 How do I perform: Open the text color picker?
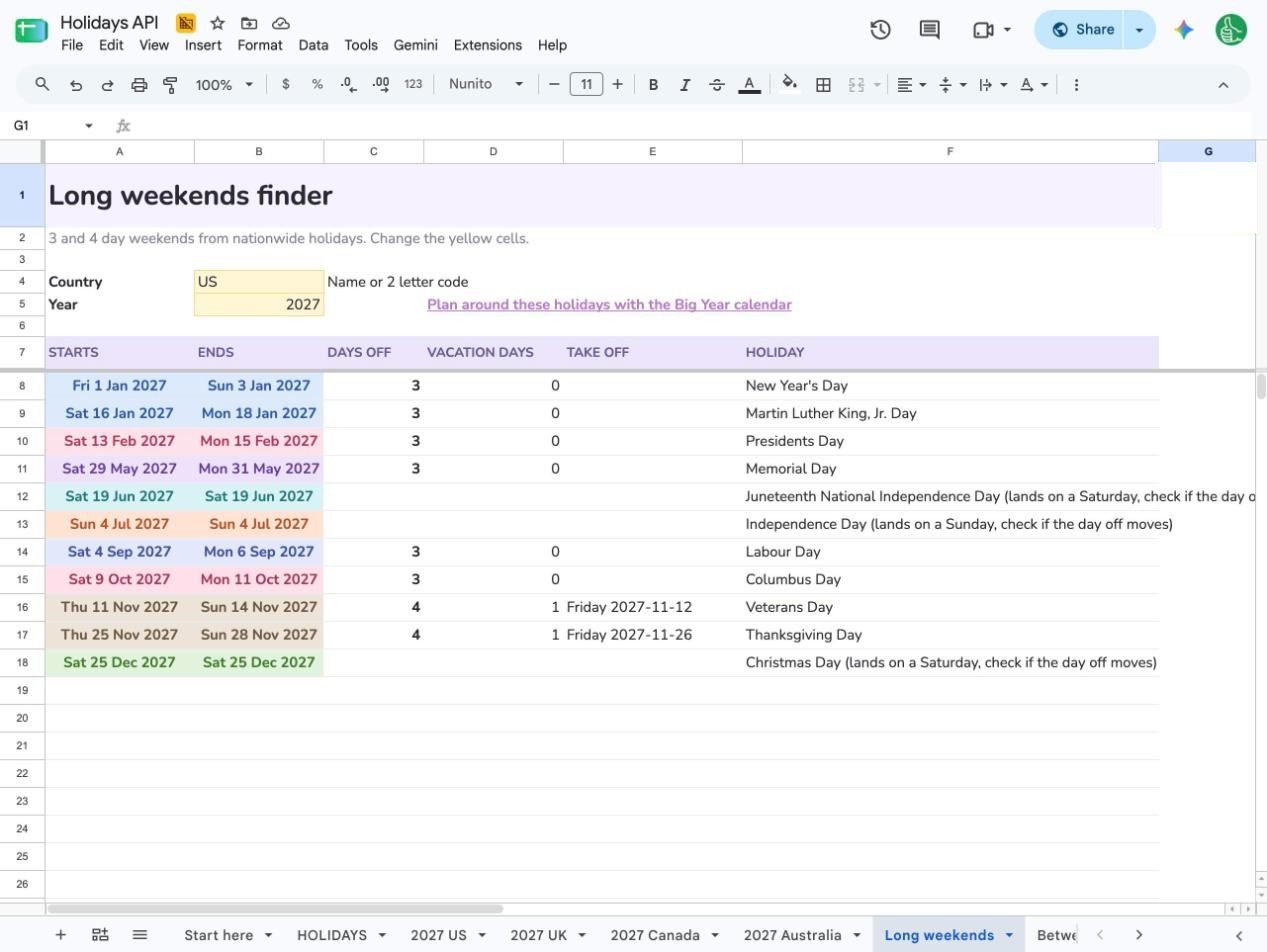tap(749, 85)
